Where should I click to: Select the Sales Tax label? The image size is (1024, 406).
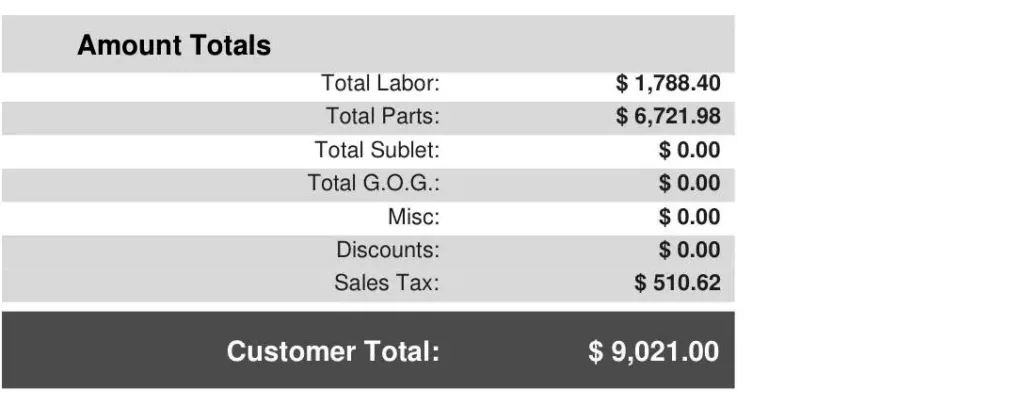[387, 283]
